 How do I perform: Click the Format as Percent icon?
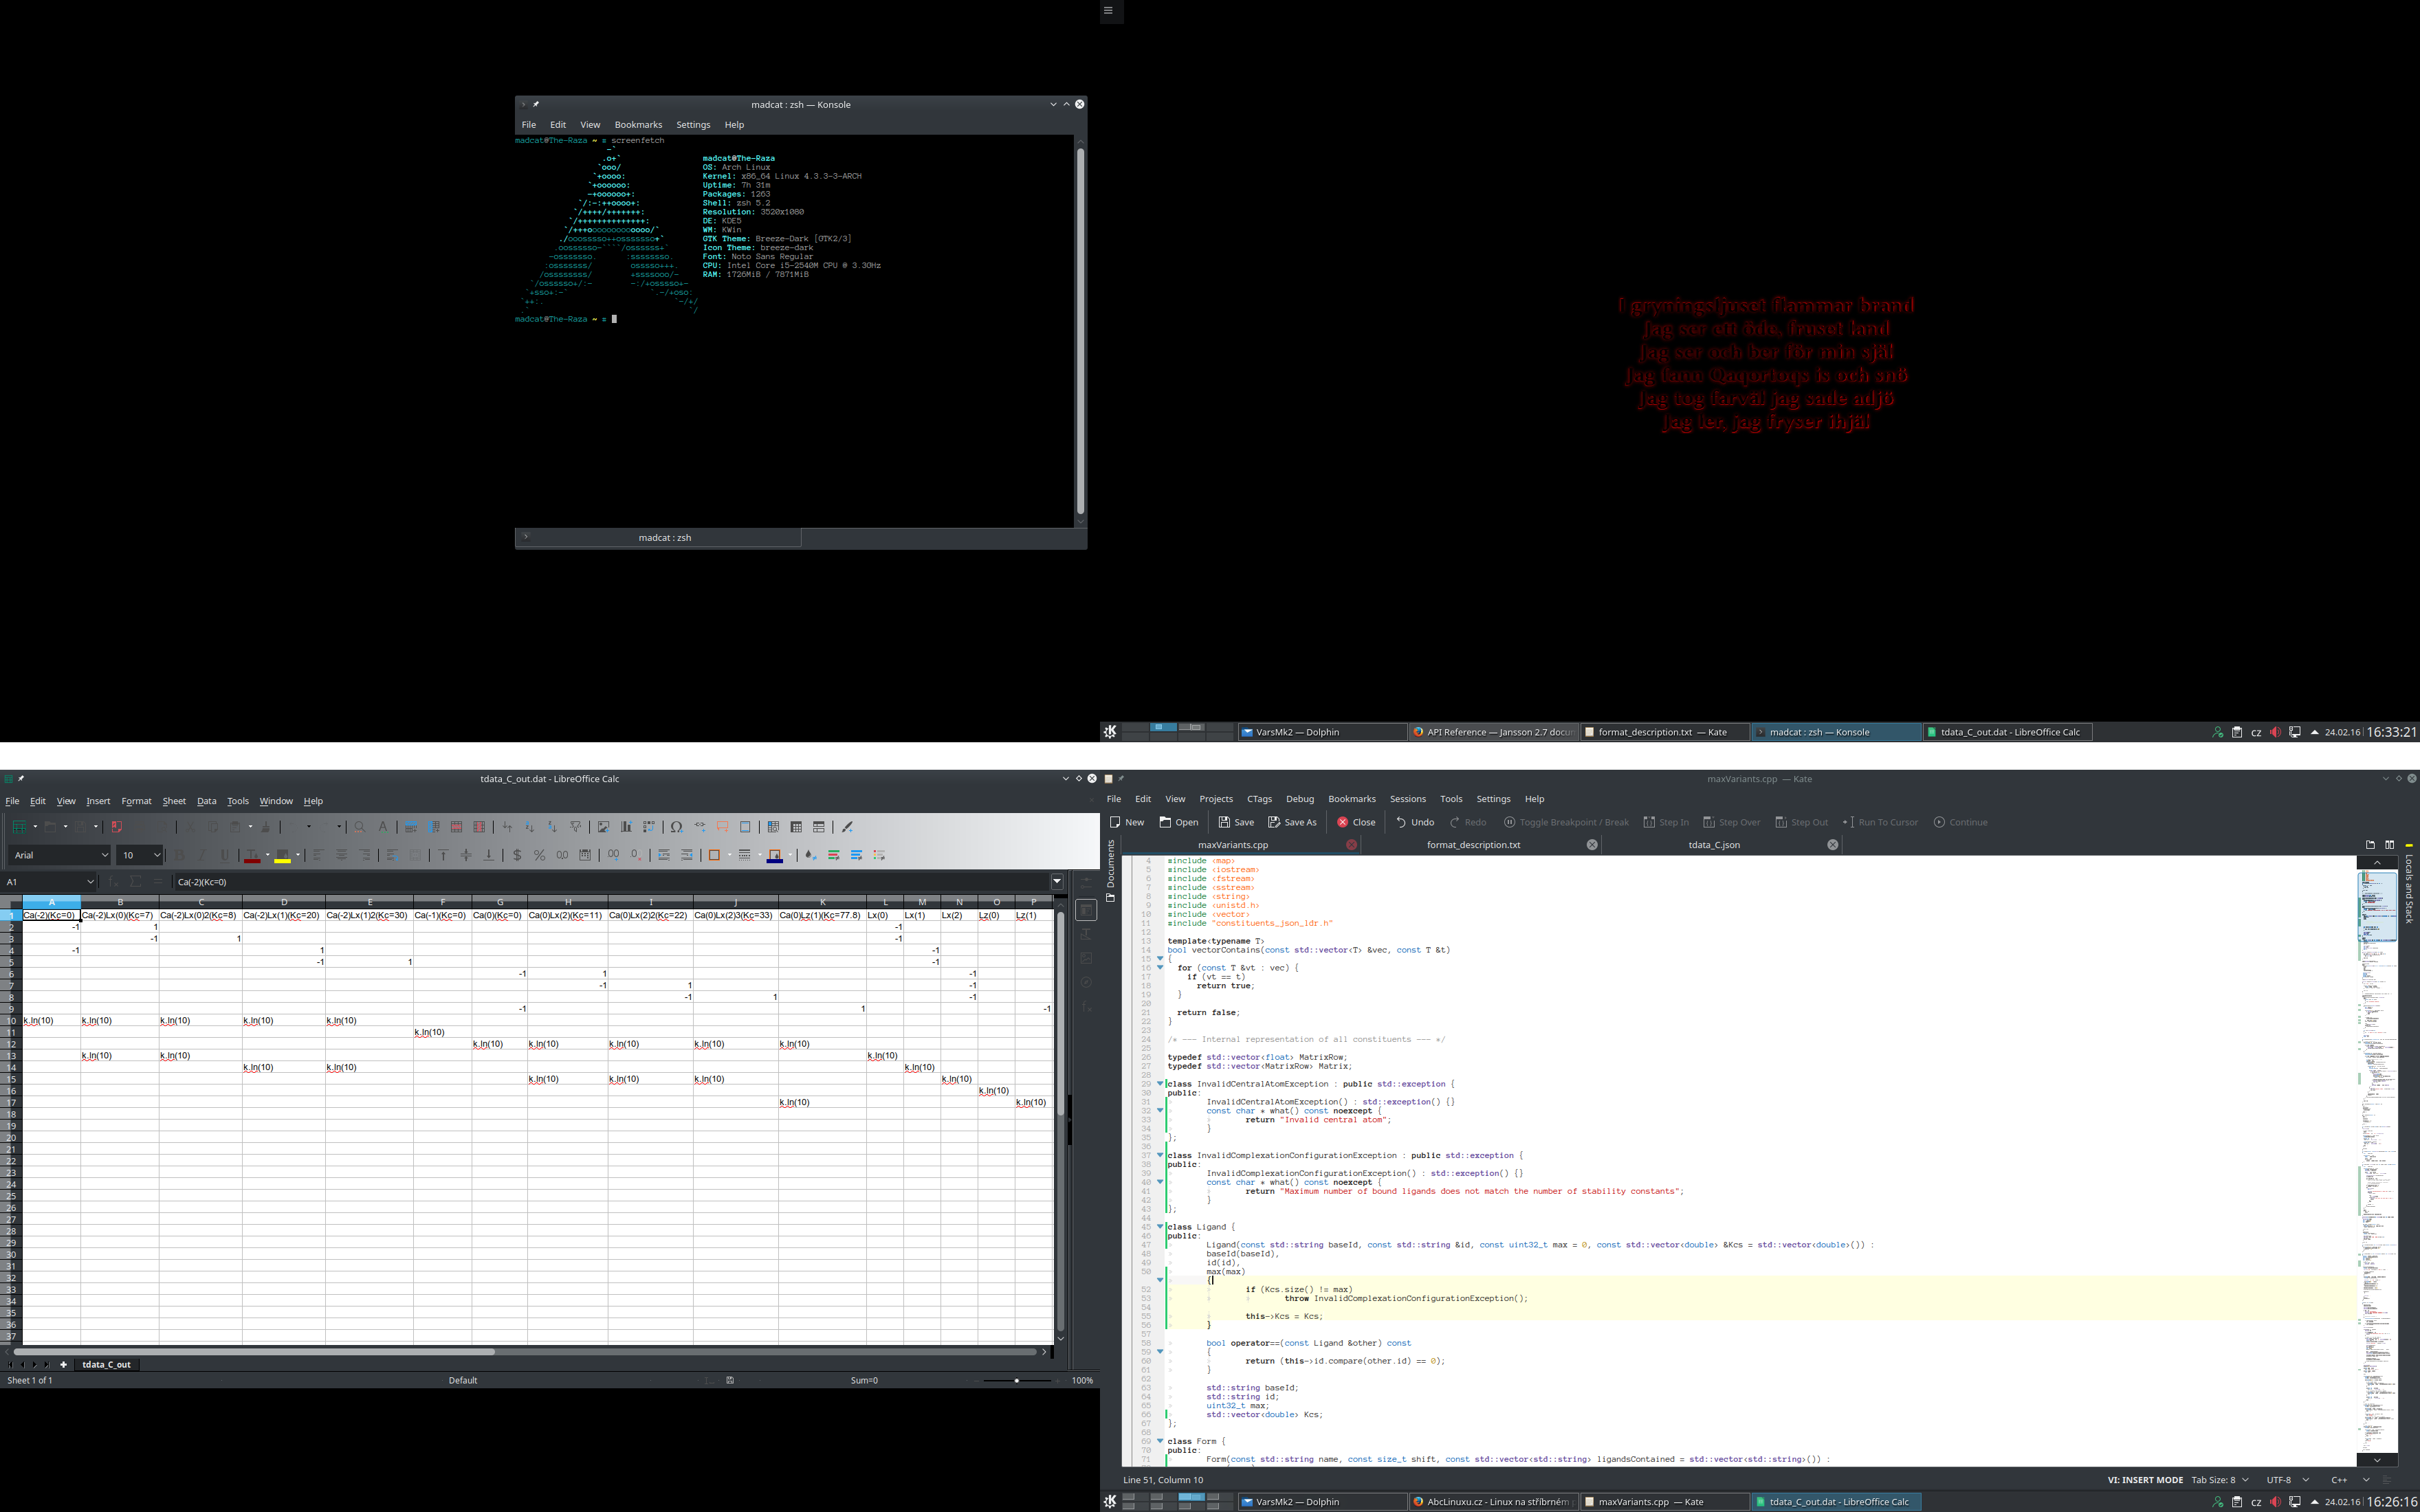[539, 855]
